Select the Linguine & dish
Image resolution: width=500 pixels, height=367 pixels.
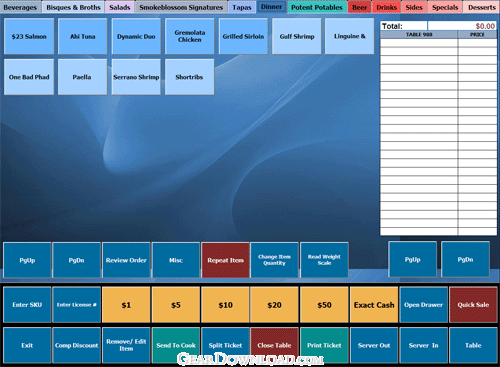tap(350, 36)
